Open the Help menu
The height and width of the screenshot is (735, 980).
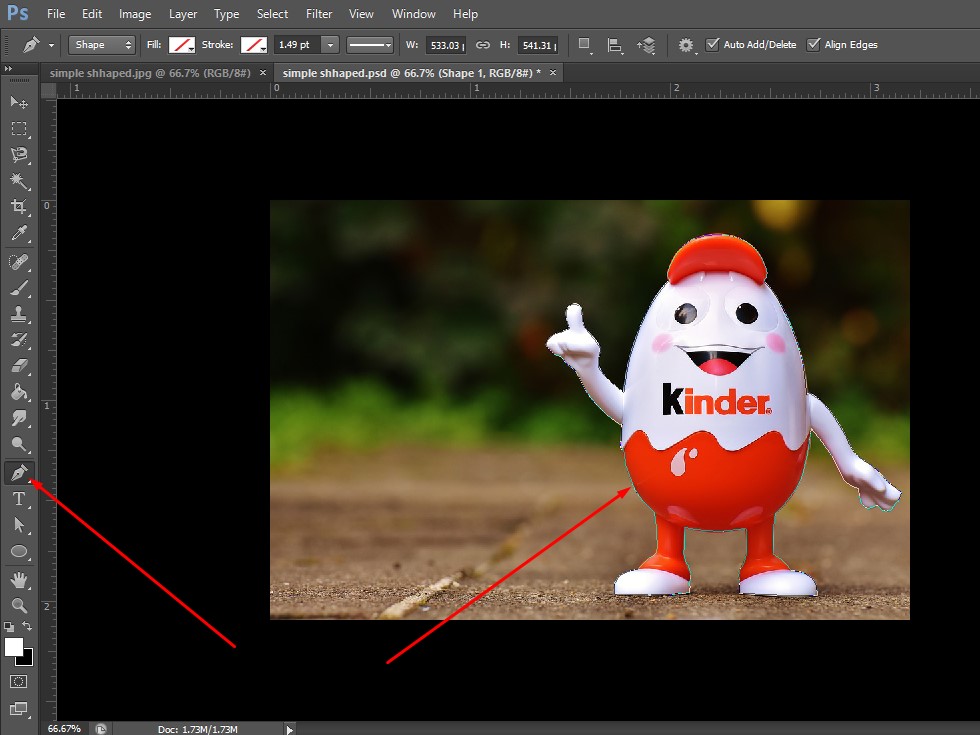465,14
